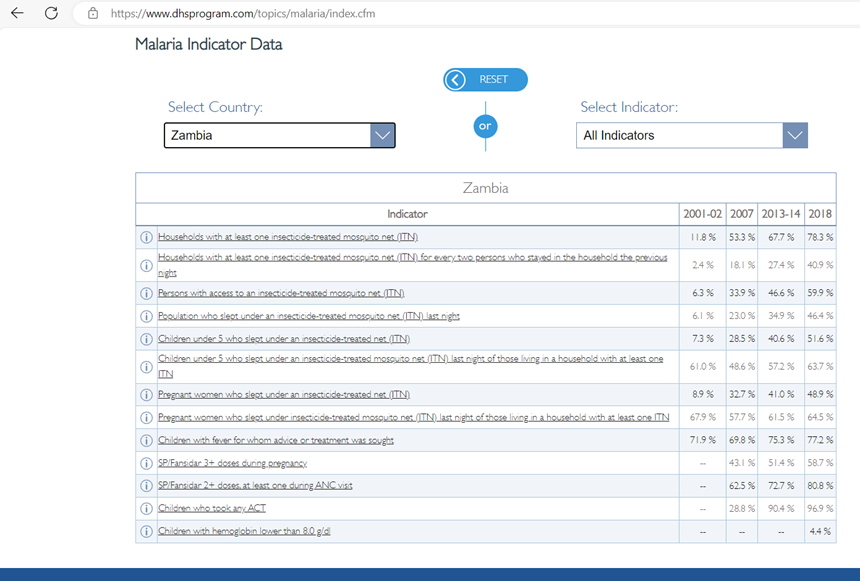Open the Zambia country combo box
The width and height of the screenshot is (860, 581).
point(279,136)
